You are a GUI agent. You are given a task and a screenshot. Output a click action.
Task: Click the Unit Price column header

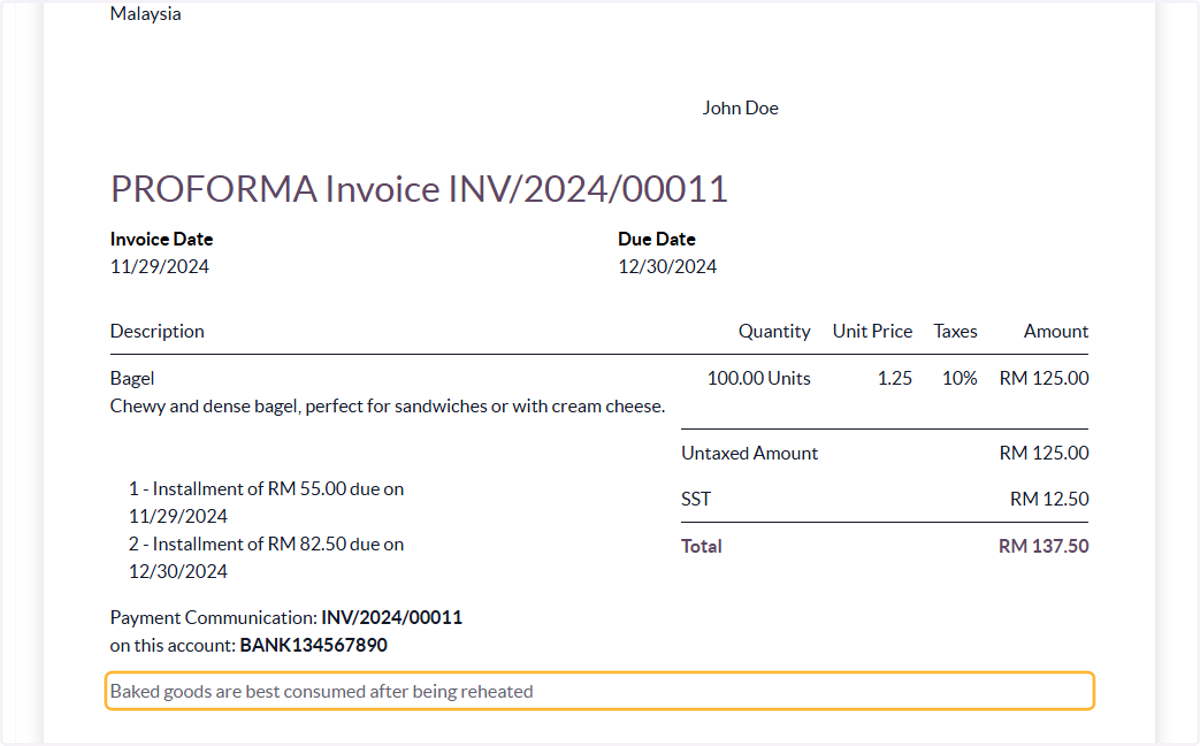tap(872, 331)
